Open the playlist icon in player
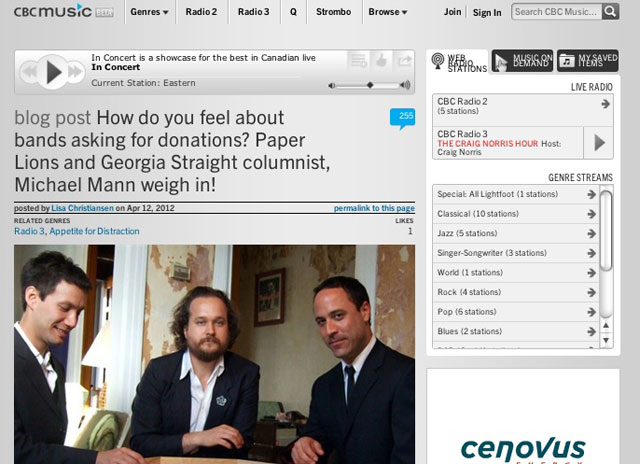 tap(359, 61)
